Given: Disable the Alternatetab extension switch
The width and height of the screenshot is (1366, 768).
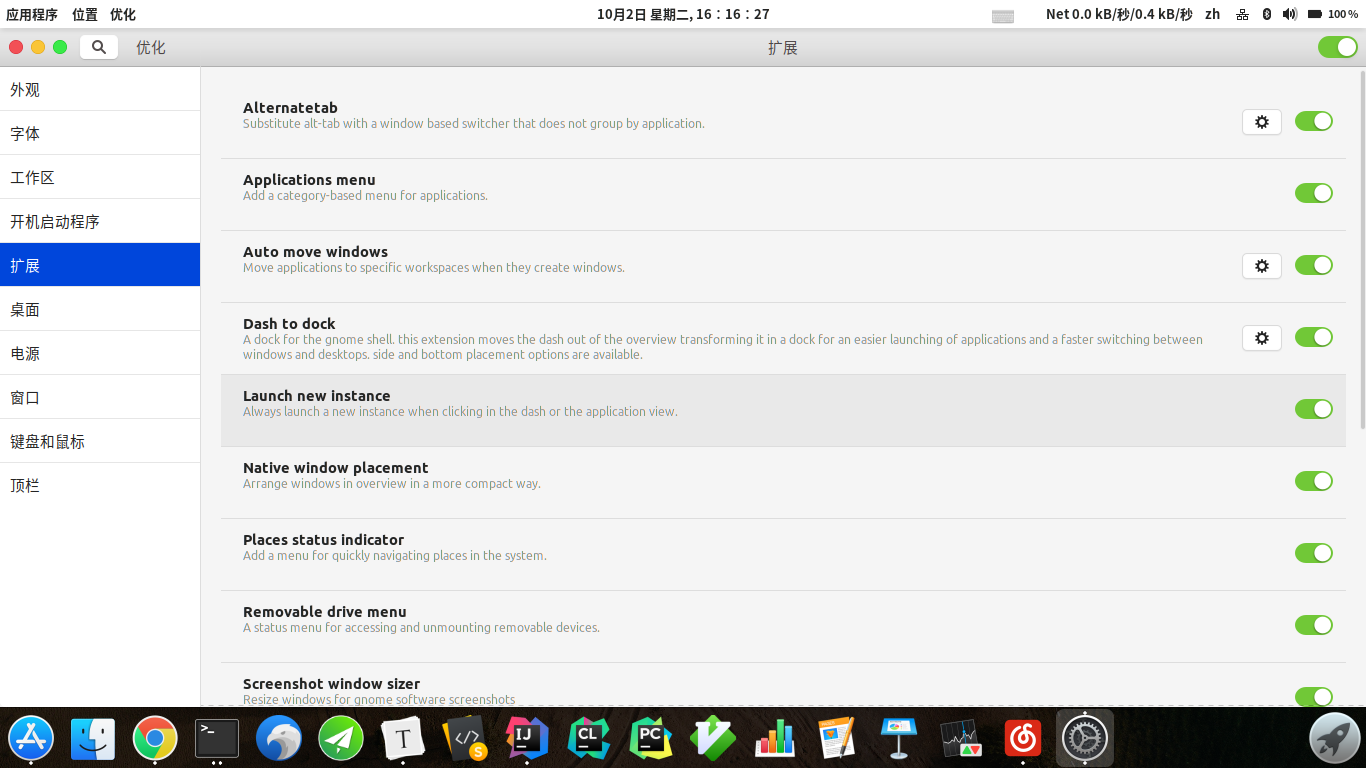Looking at the screenshot, I should (x=1314, y=121).
